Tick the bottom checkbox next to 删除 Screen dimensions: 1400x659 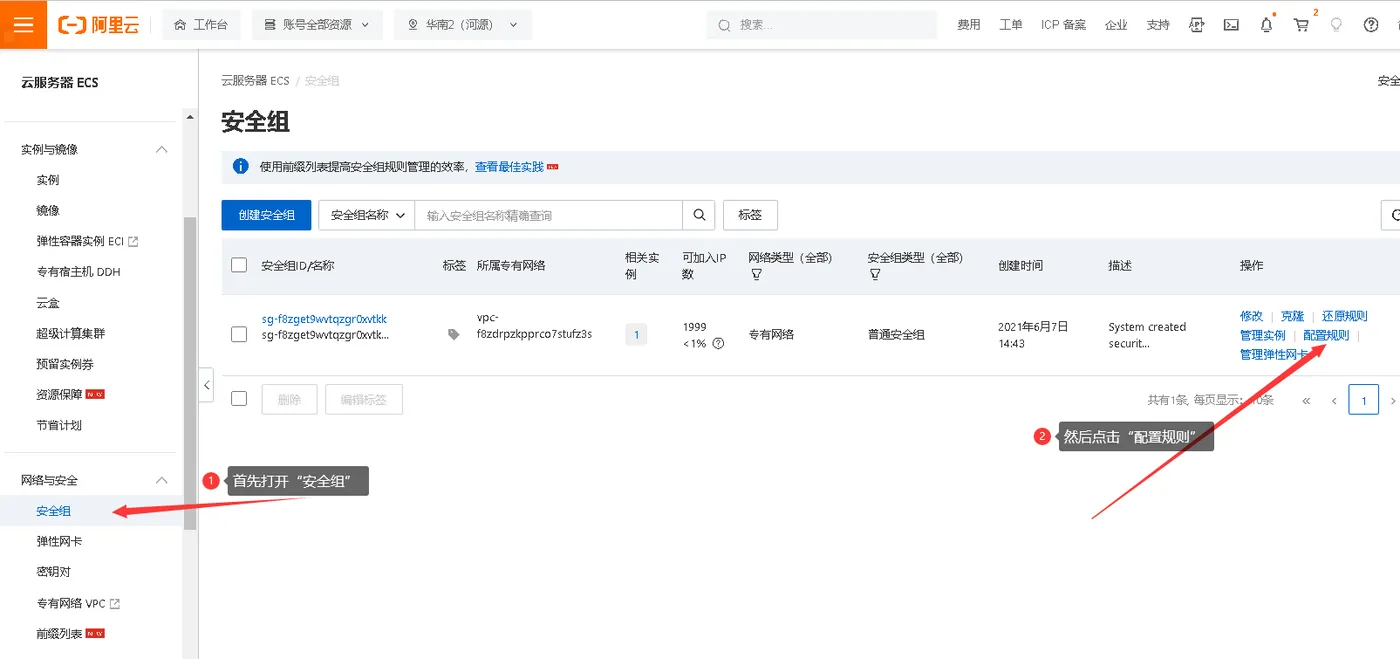[239, 398]
